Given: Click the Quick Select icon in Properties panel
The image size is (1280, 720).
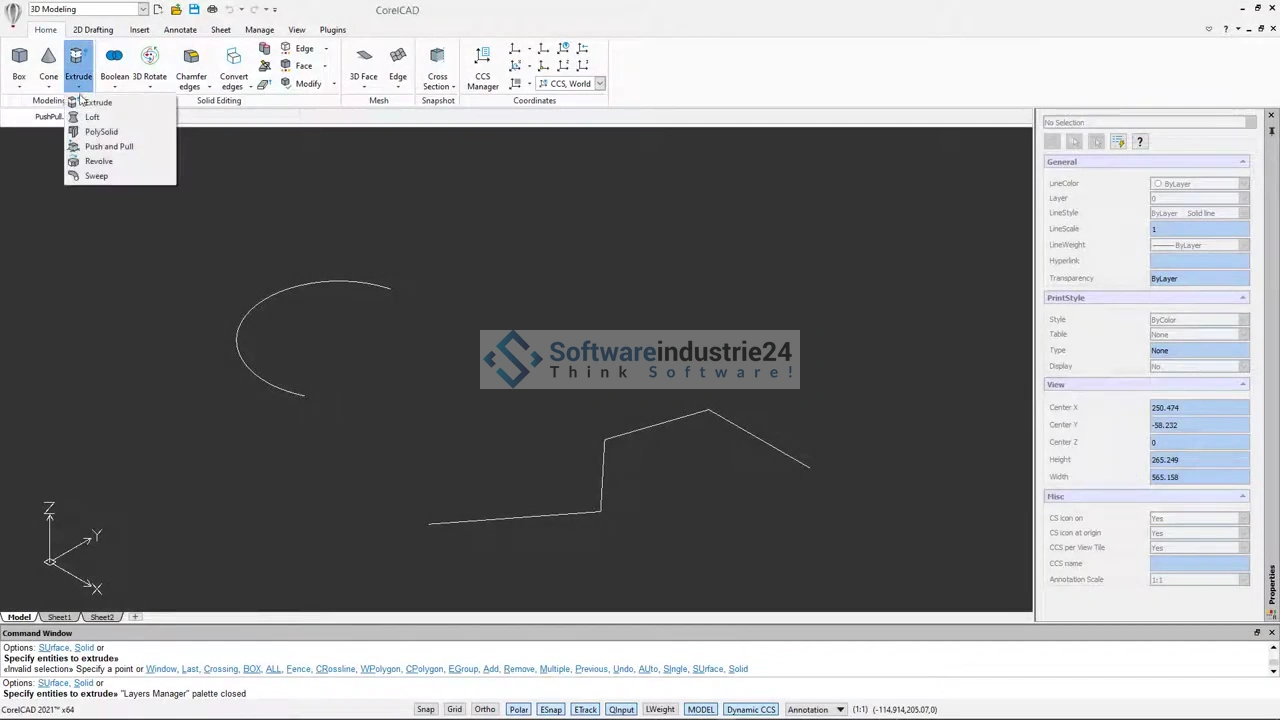Looking at the screenshot, I should (x=1118, y=142).
